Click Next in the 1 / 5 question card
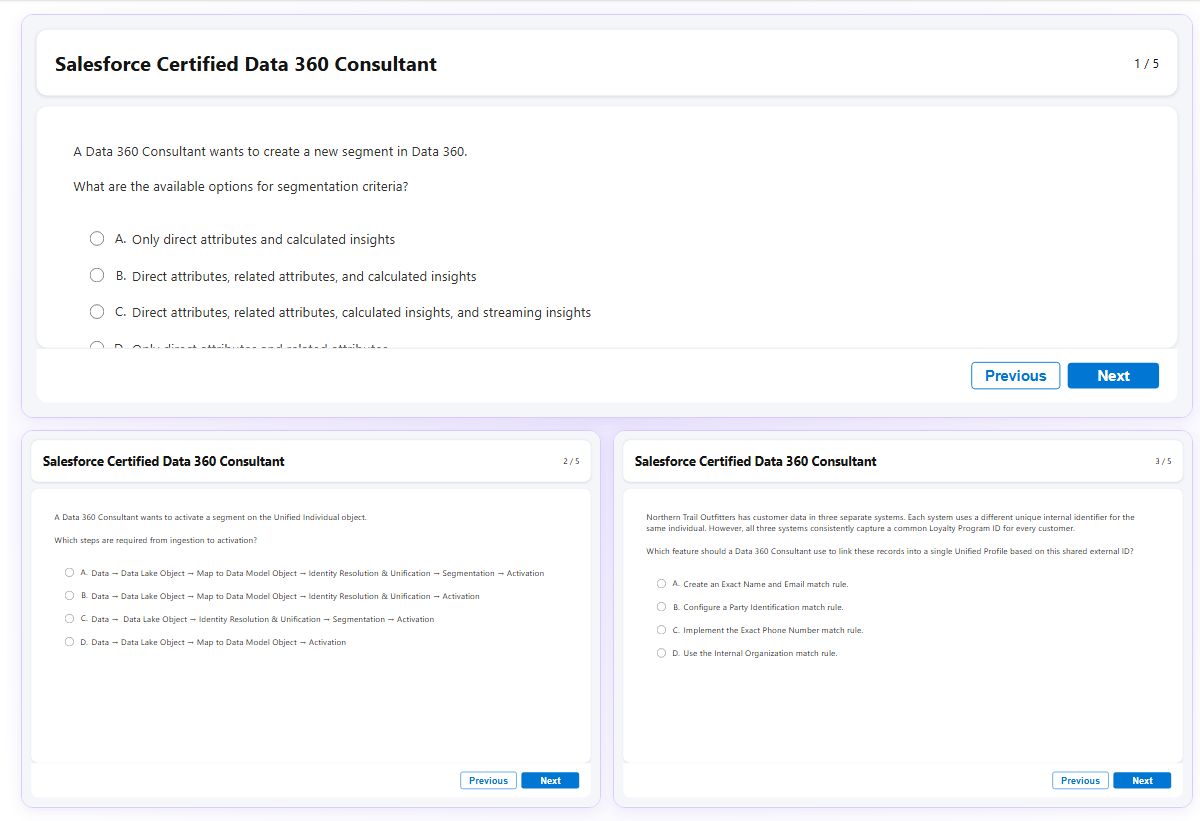 coord(1113,376)
